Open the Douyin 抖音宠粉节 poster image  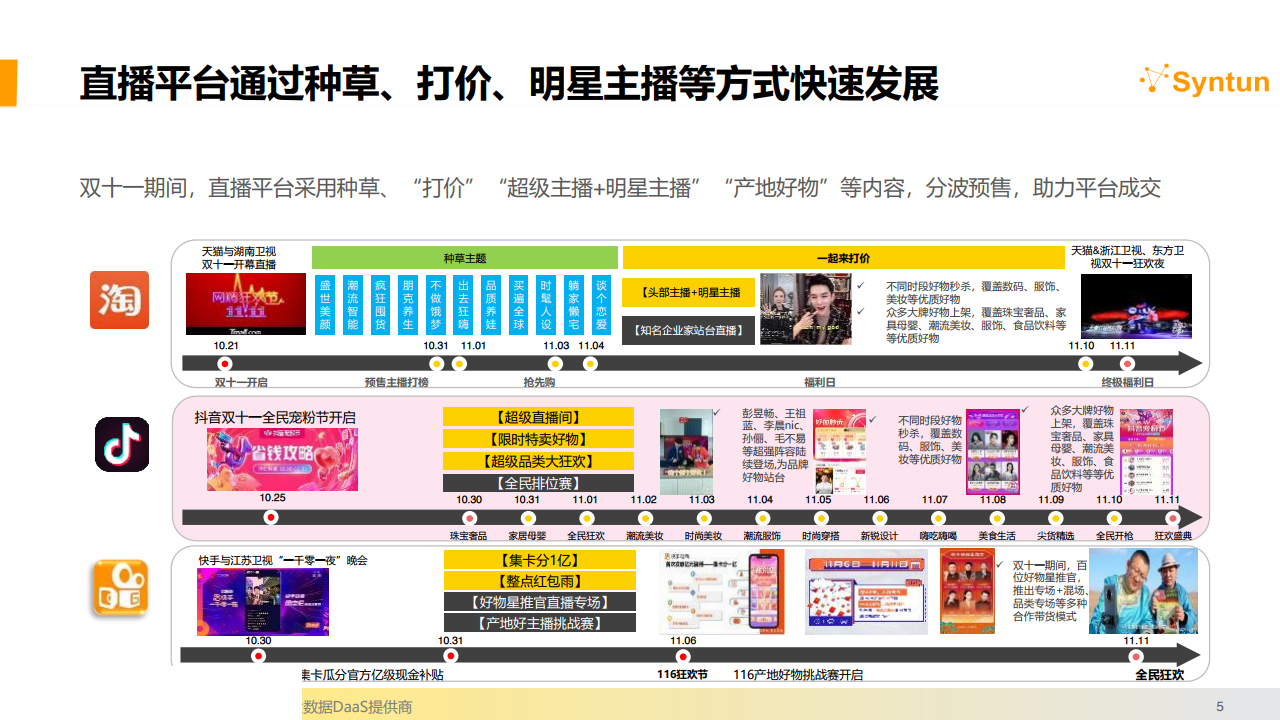point(1146,451)
